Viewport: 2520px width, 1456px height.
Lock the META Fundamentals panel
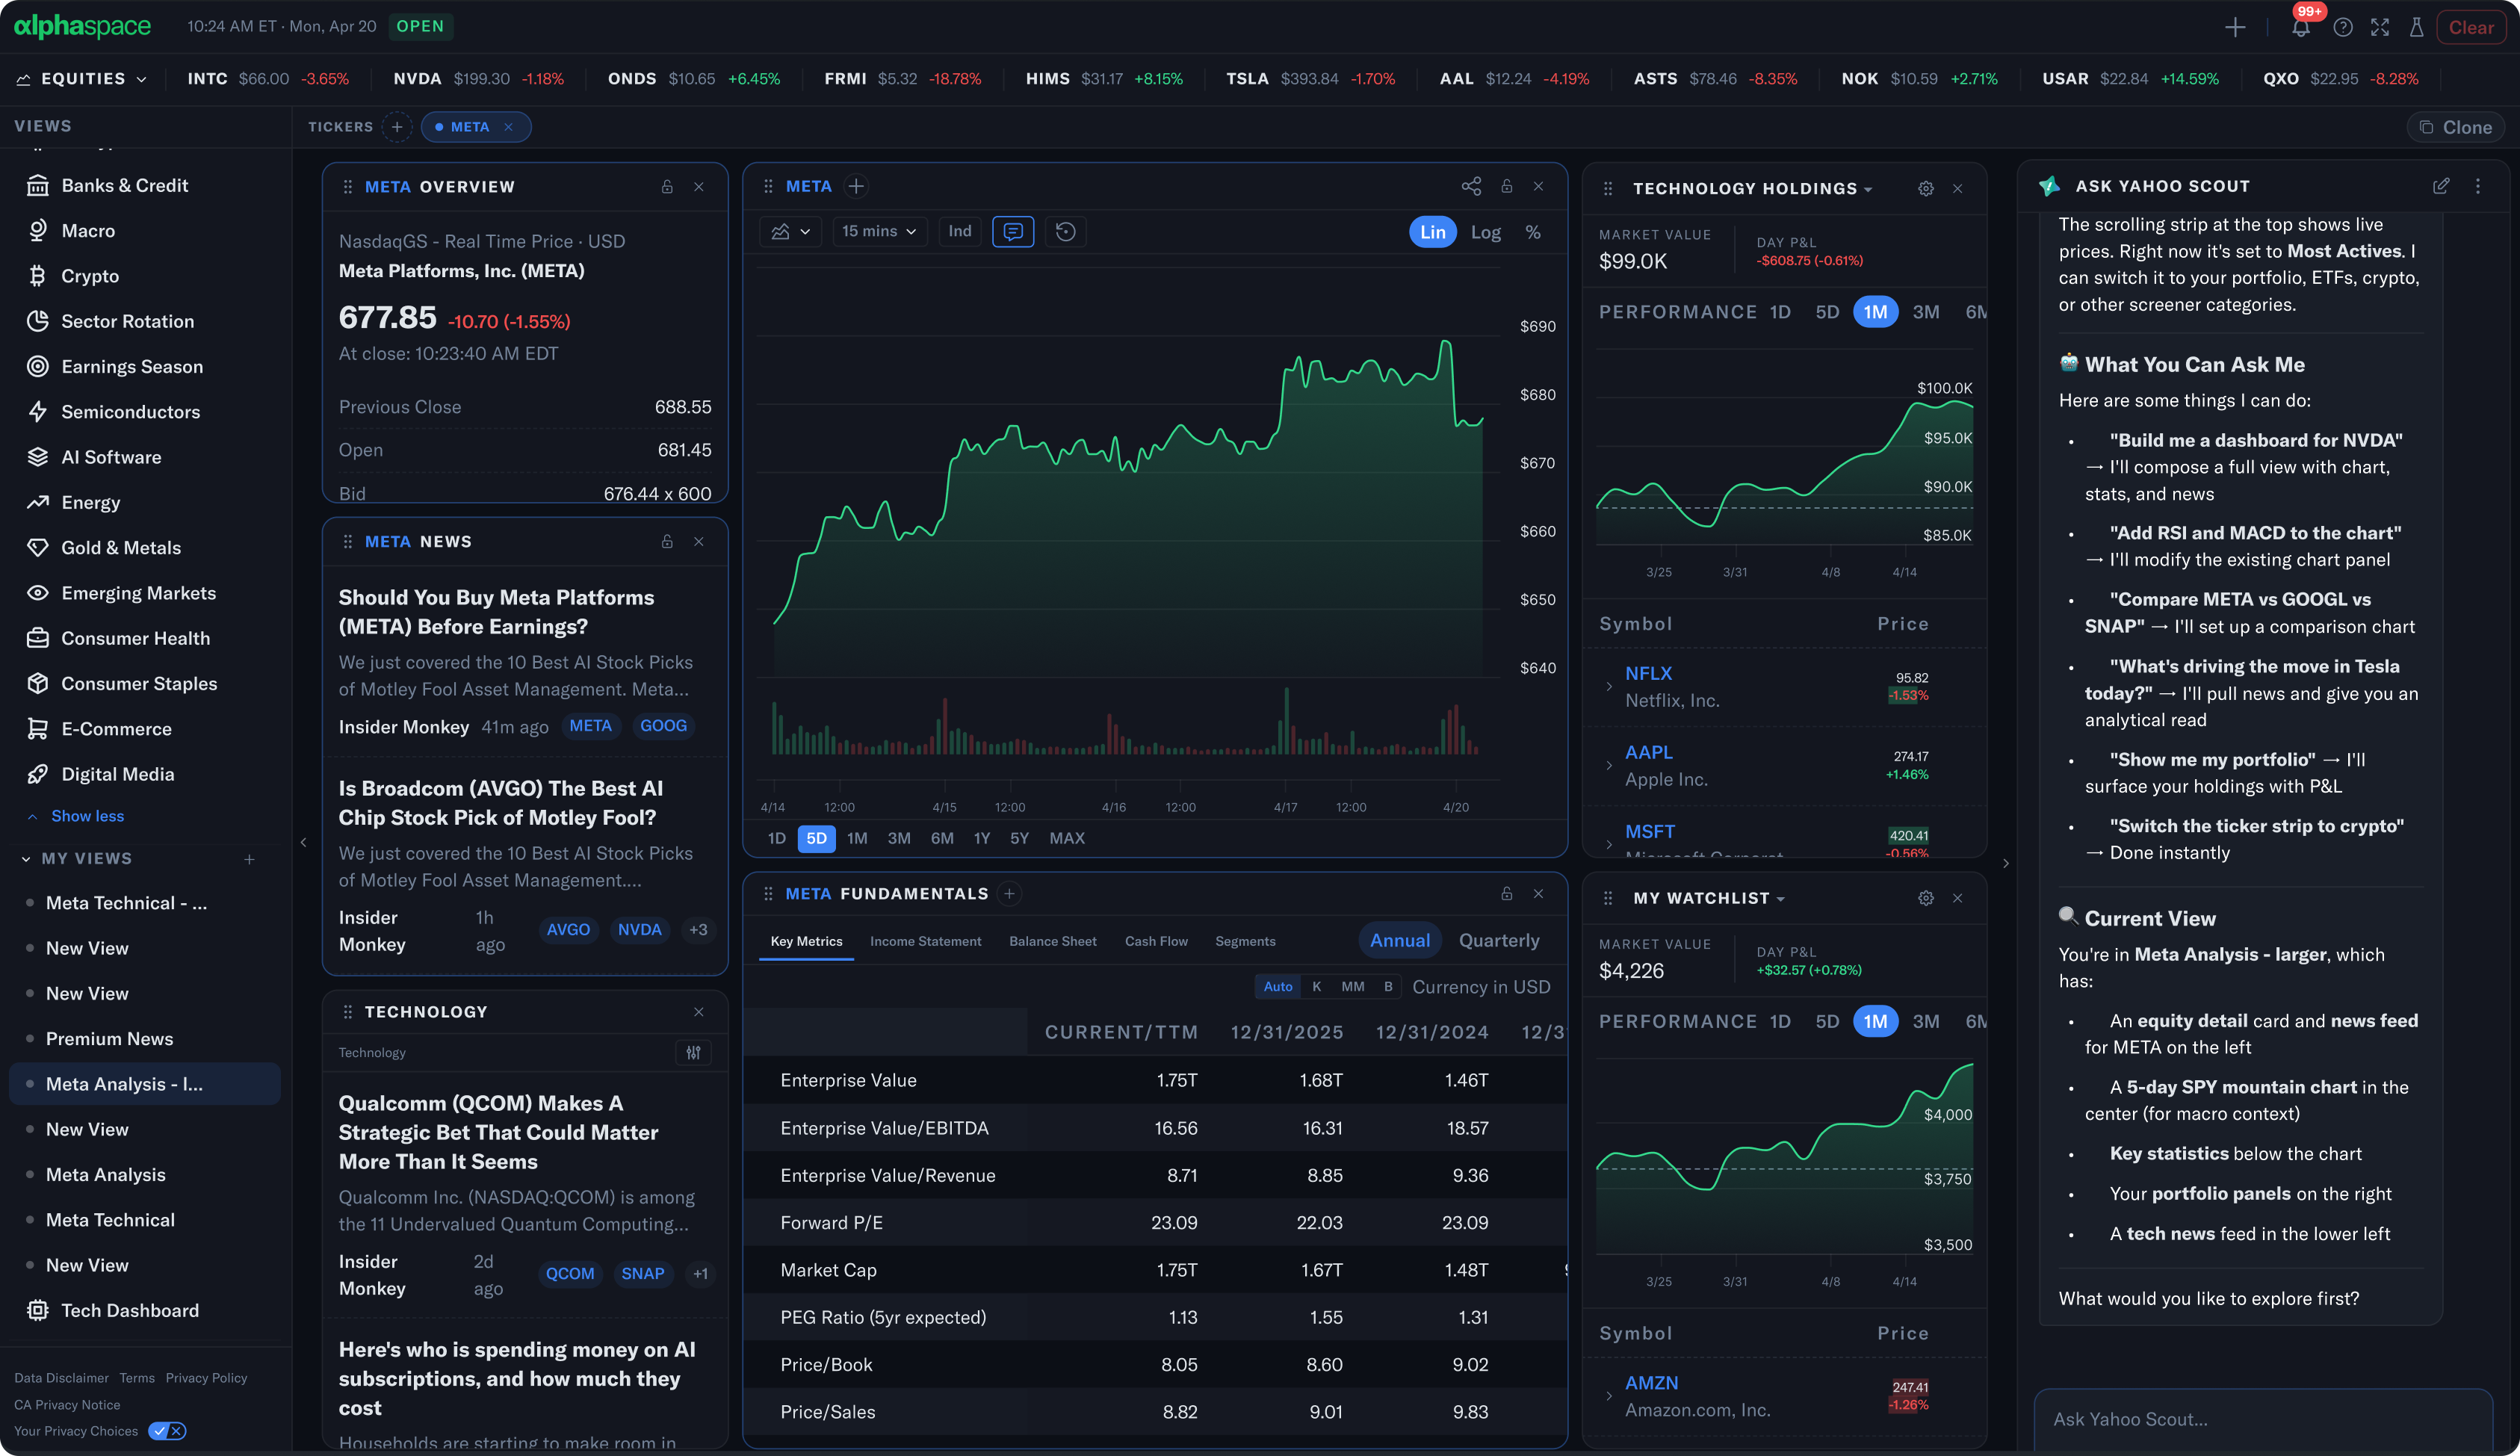point(1506,893)
